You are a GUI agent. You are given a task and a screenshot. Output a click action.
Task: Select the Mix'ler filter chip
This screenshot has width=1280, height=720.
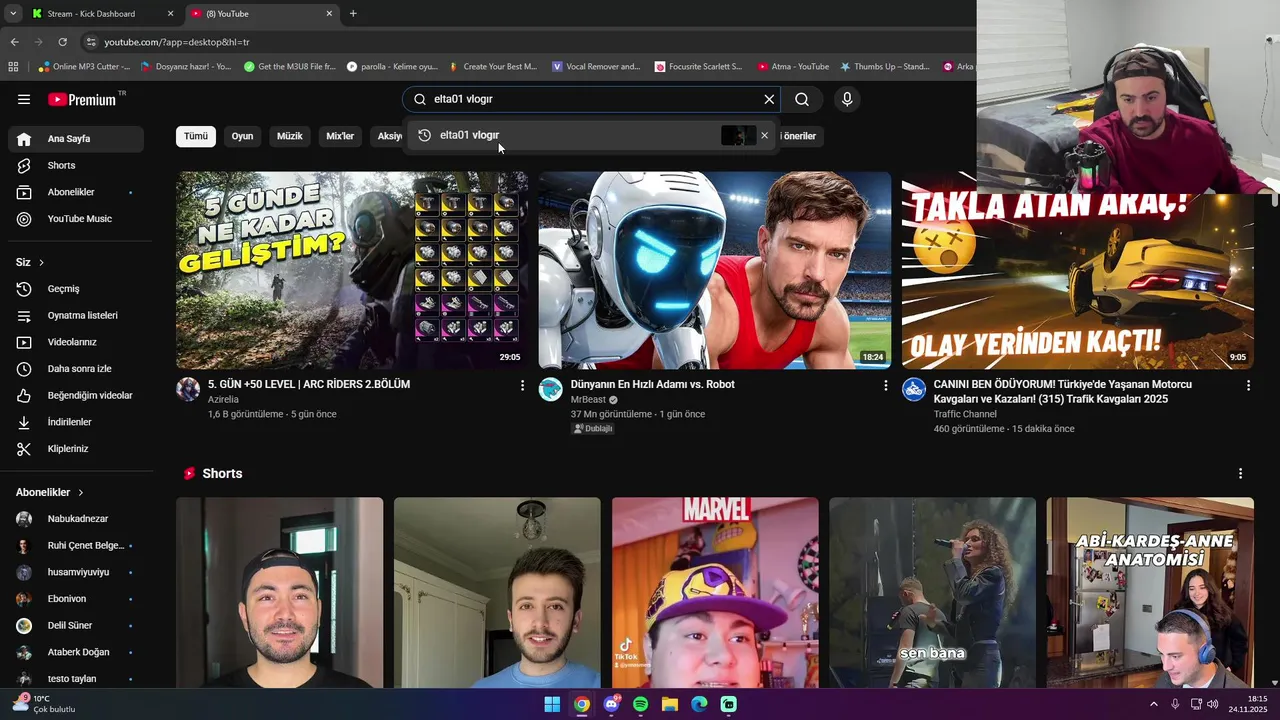coord(340,136)
